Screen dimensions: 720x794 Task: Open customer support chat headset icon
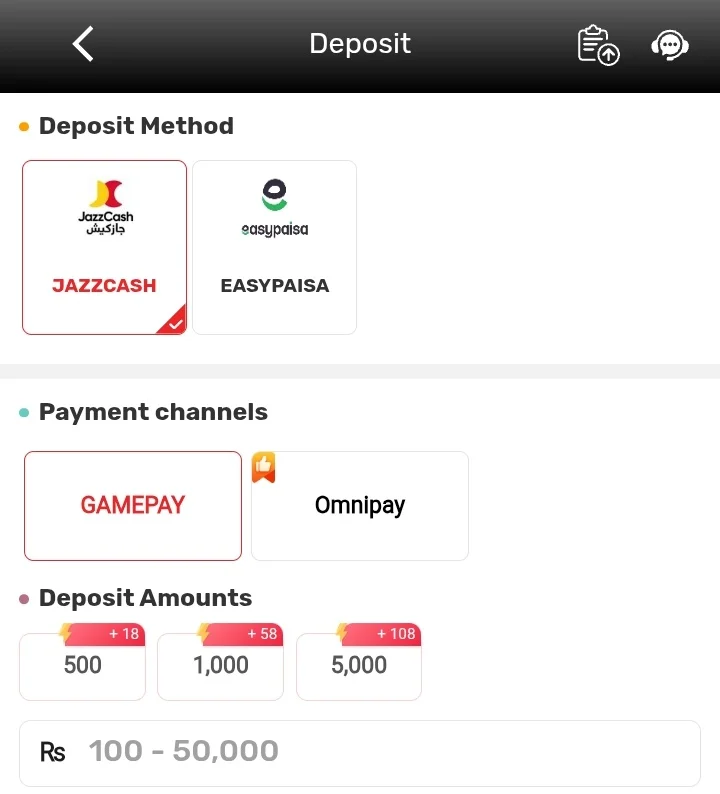[669, 46]
